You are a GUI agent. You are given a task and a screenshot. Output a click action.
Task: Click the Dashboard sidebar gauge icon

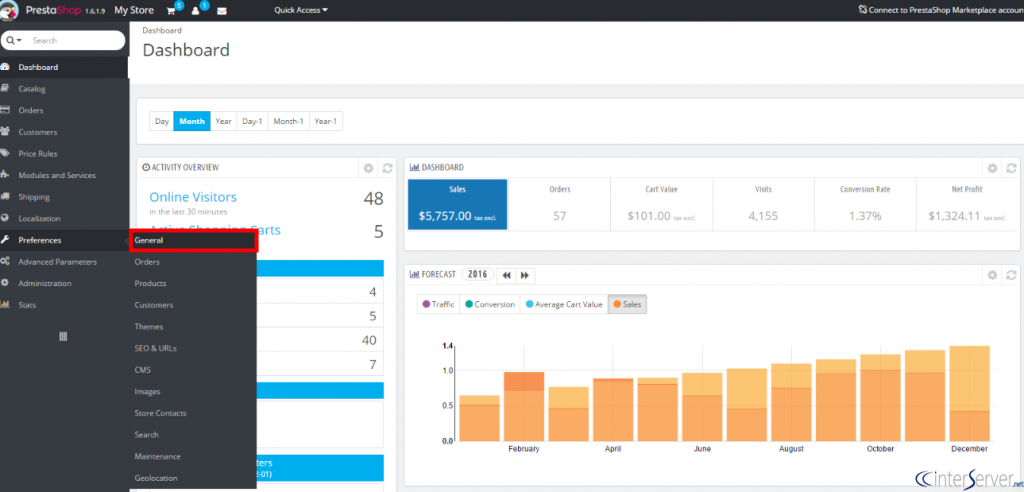(x=5, y=67)
